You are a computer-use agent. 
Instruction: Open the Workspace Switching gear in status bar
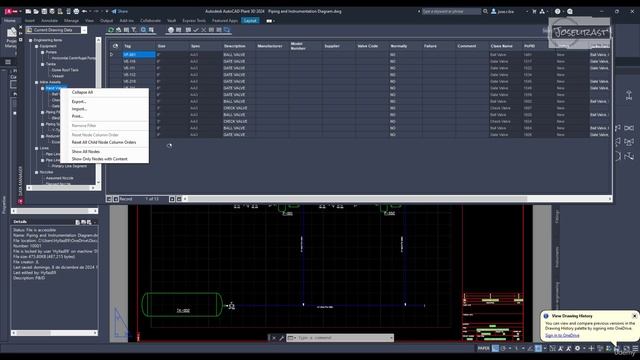coord(577,349)
